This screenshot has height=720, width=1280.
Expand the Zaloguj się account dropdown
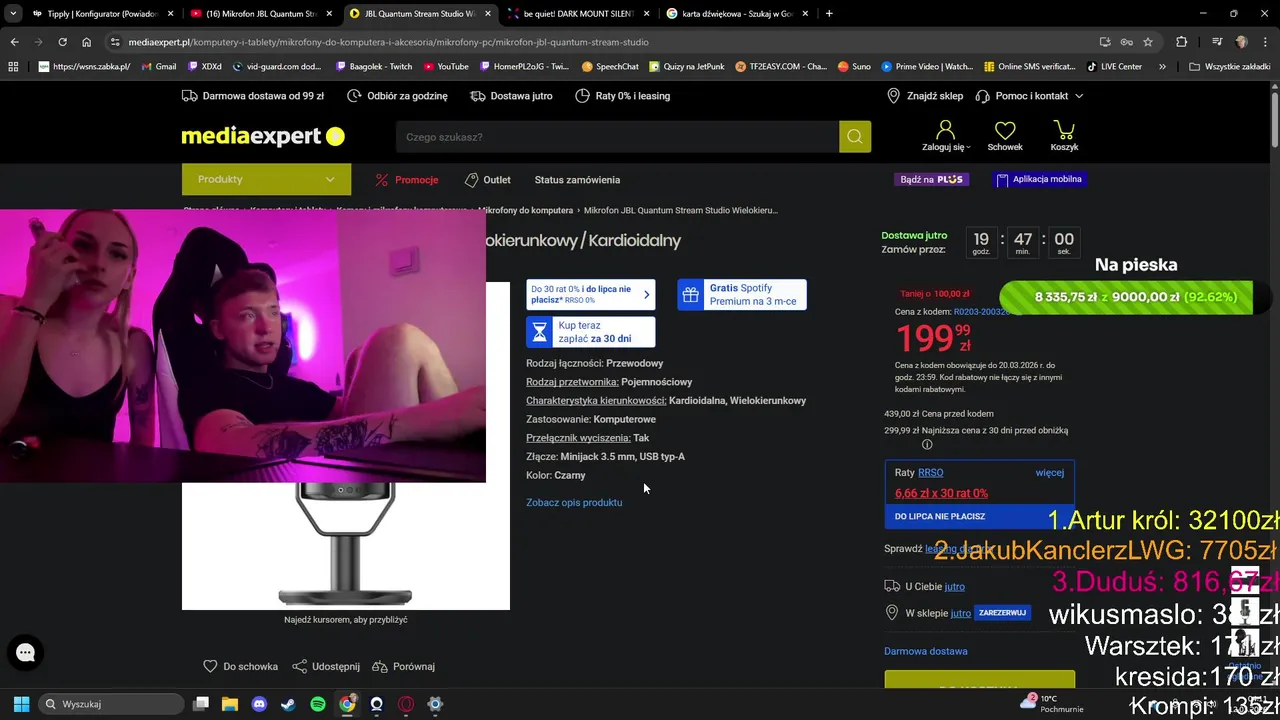click(945, 136)
